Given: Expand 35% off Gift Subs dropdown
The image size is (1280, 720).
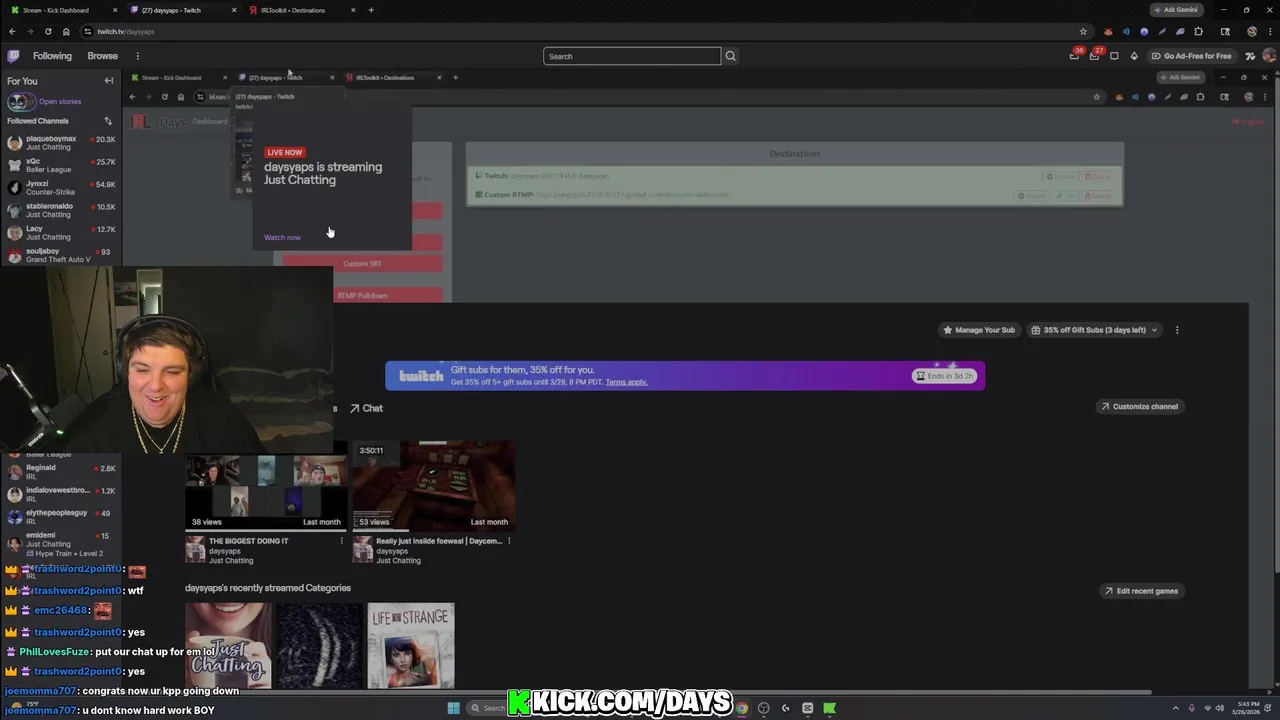Looking at the screenshot, I should click(x=1094, y=330).
